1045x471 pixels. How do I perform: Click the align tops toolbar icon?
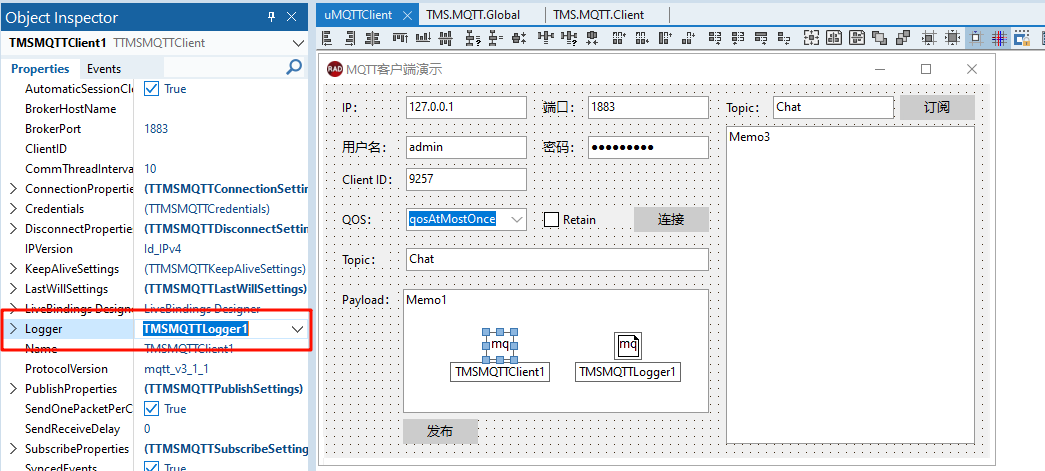[x=400, y=38]
